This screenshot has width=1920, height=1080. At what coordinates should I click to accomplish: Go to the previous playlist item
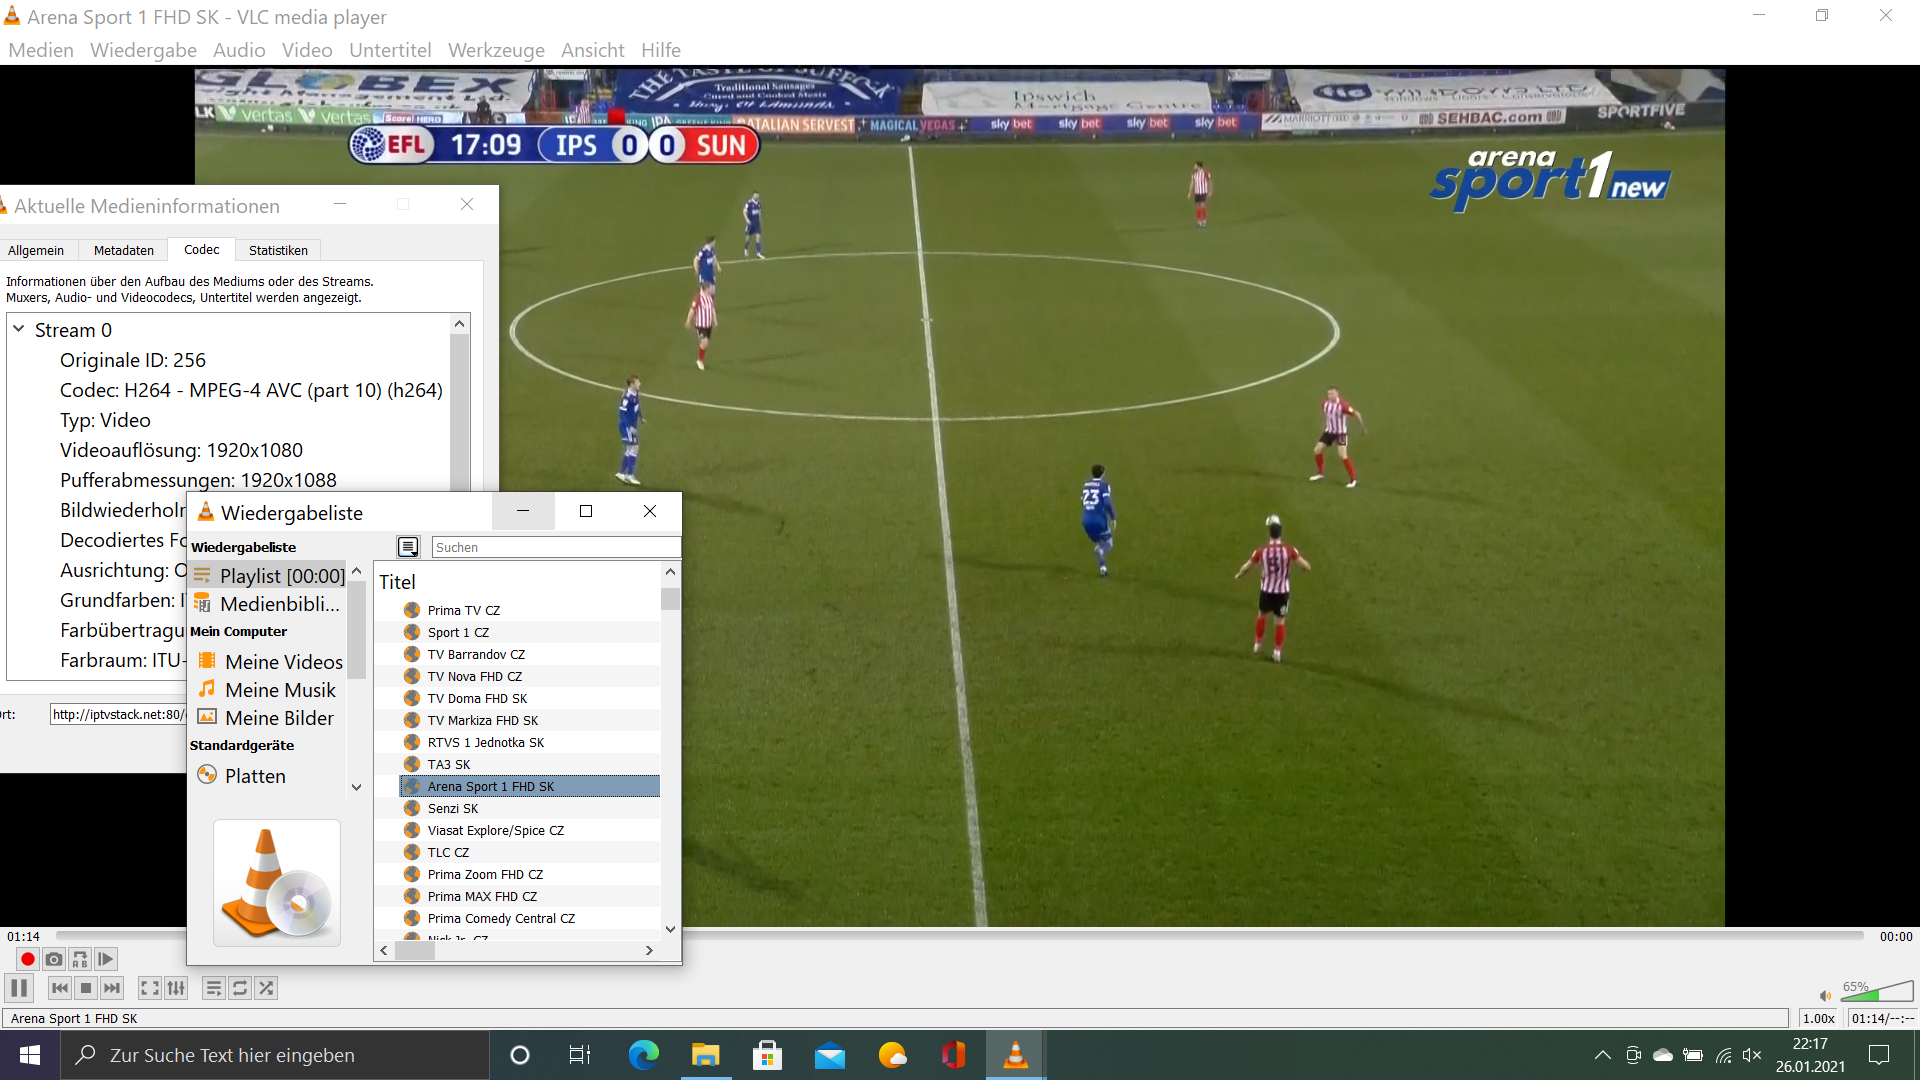60,988
